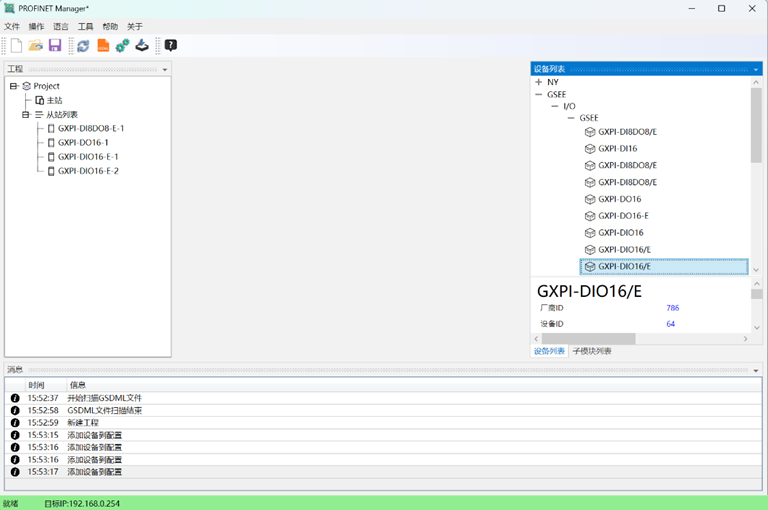Click the info icon on the 15:52:59 message

pos(15,423)
